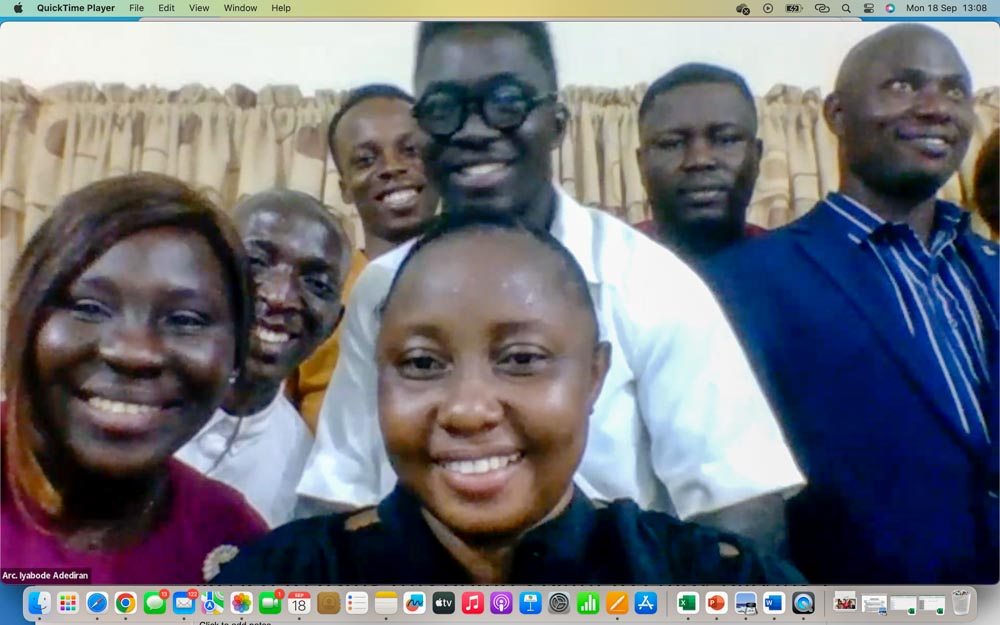Open the Window menu
This screenshot has width=1000, height=625.
240,8
